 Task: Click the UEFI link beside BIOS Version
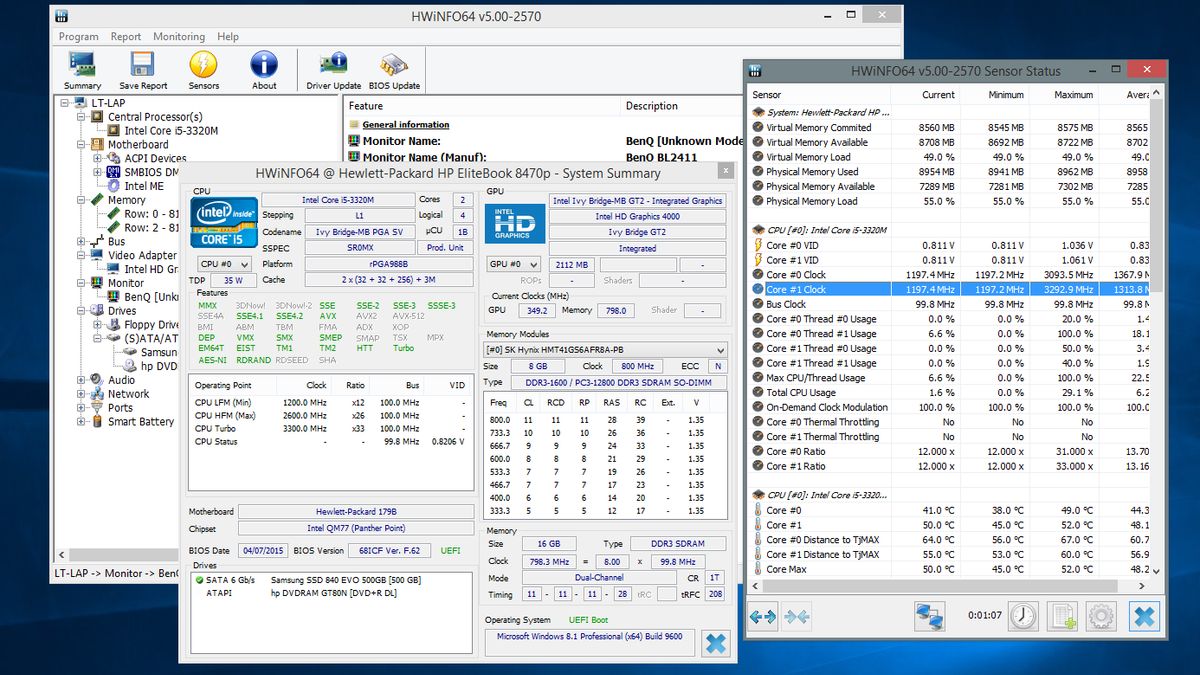[449, 551]
